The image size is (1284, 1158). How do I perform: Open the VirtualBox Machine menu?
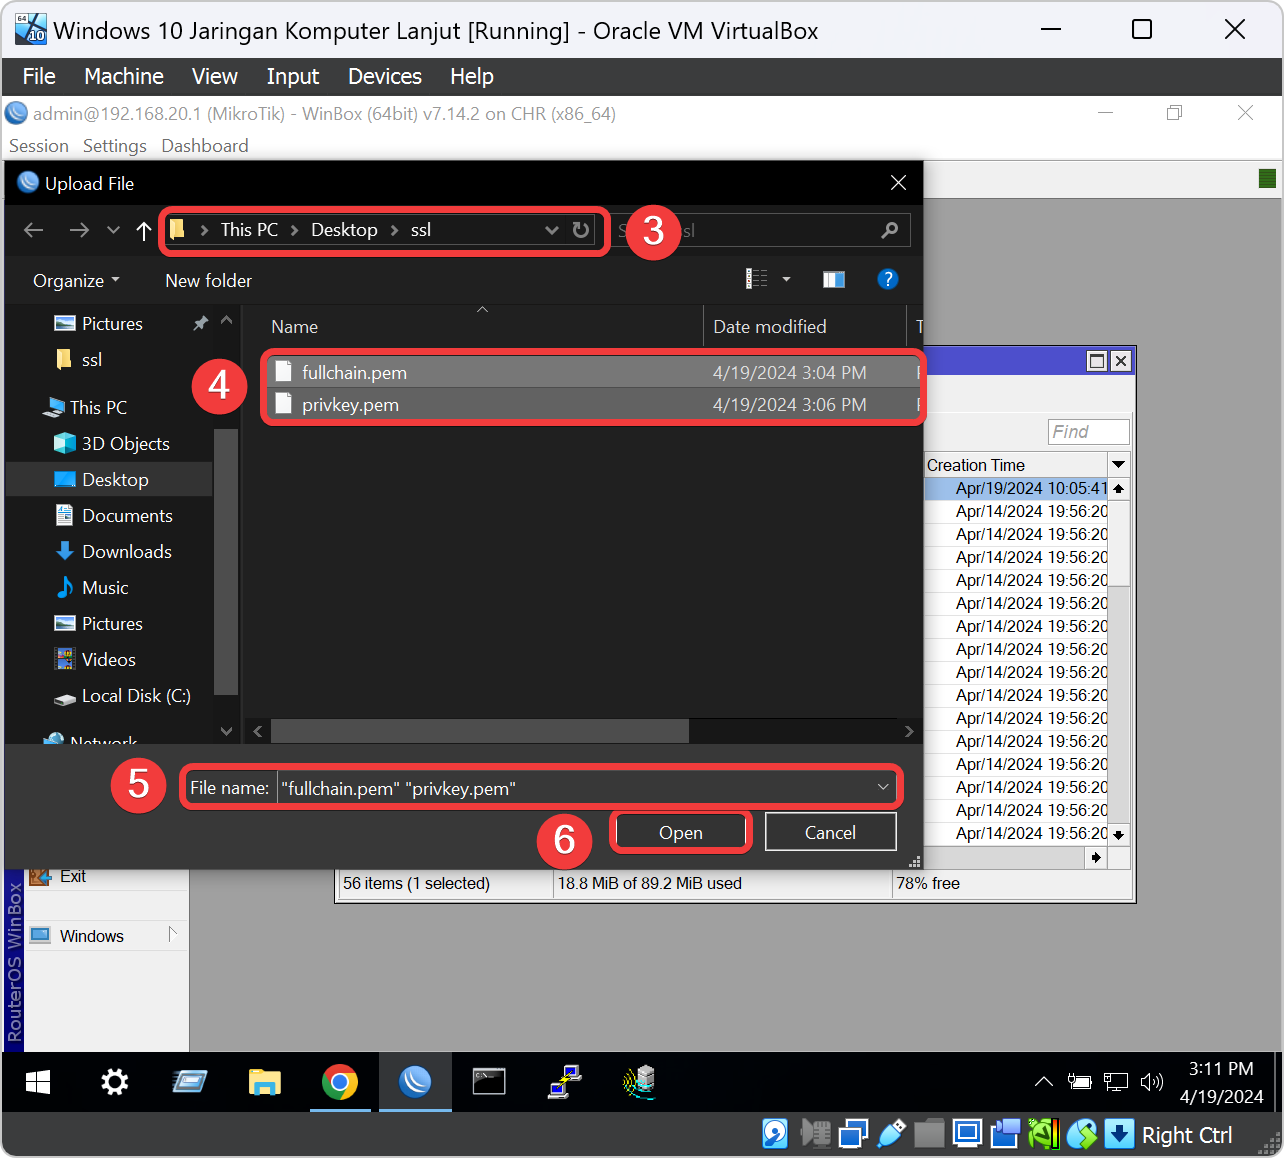(124, 77)
